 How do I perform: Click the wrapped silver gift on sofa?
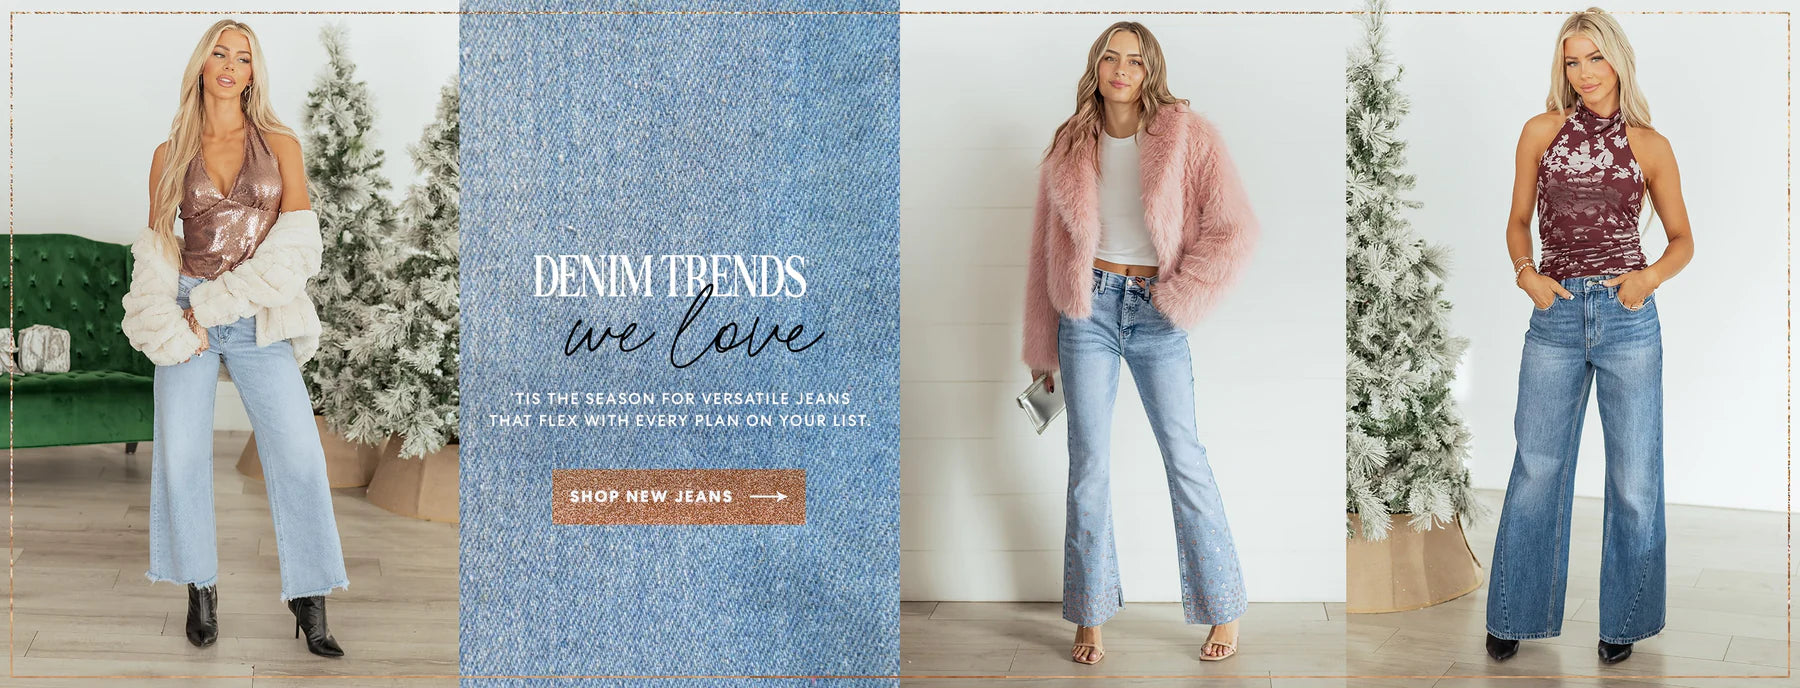42,349
